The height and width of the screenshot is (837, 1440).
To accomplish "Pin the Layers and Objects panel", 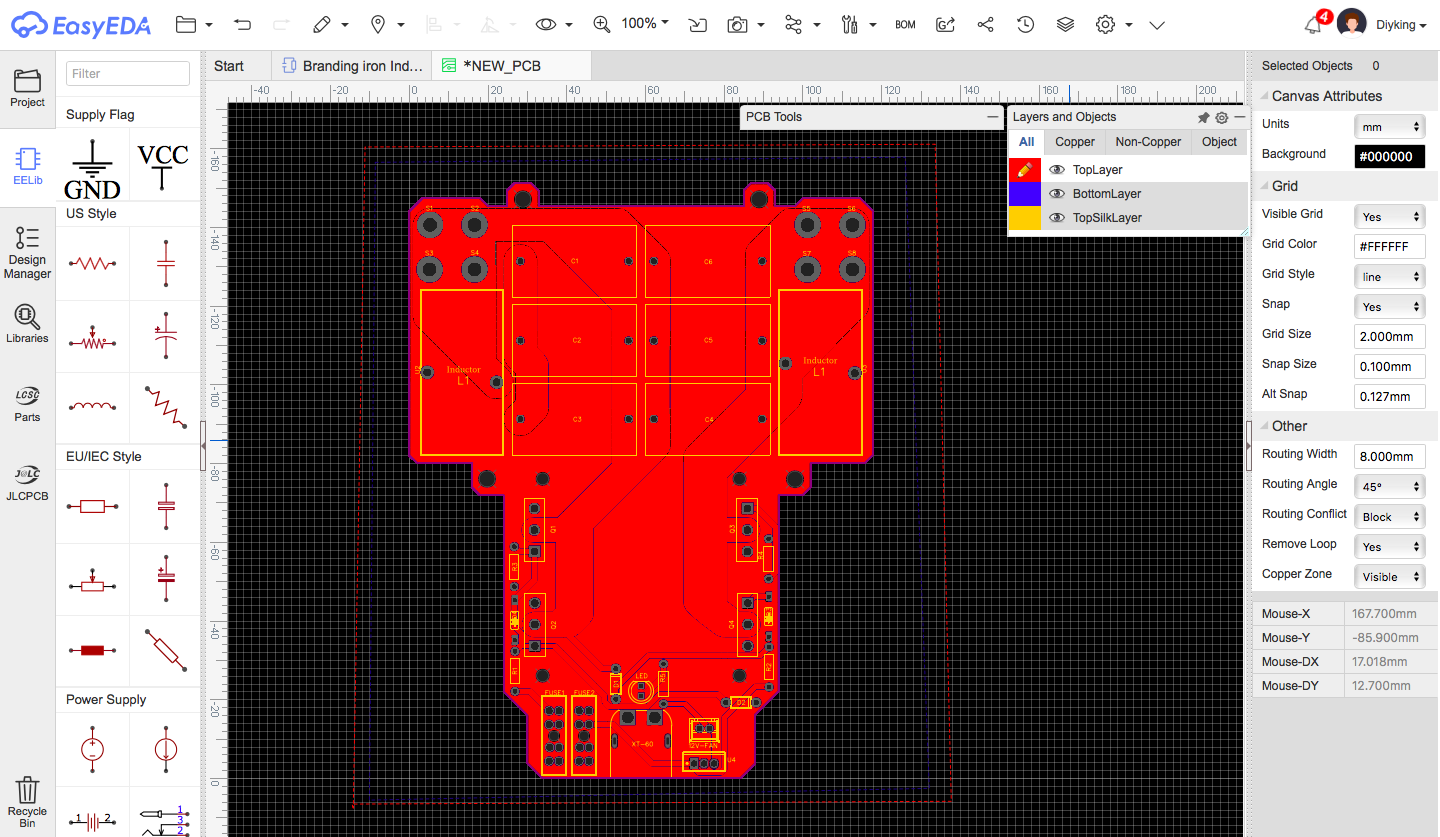I will tap(1204, 117).
